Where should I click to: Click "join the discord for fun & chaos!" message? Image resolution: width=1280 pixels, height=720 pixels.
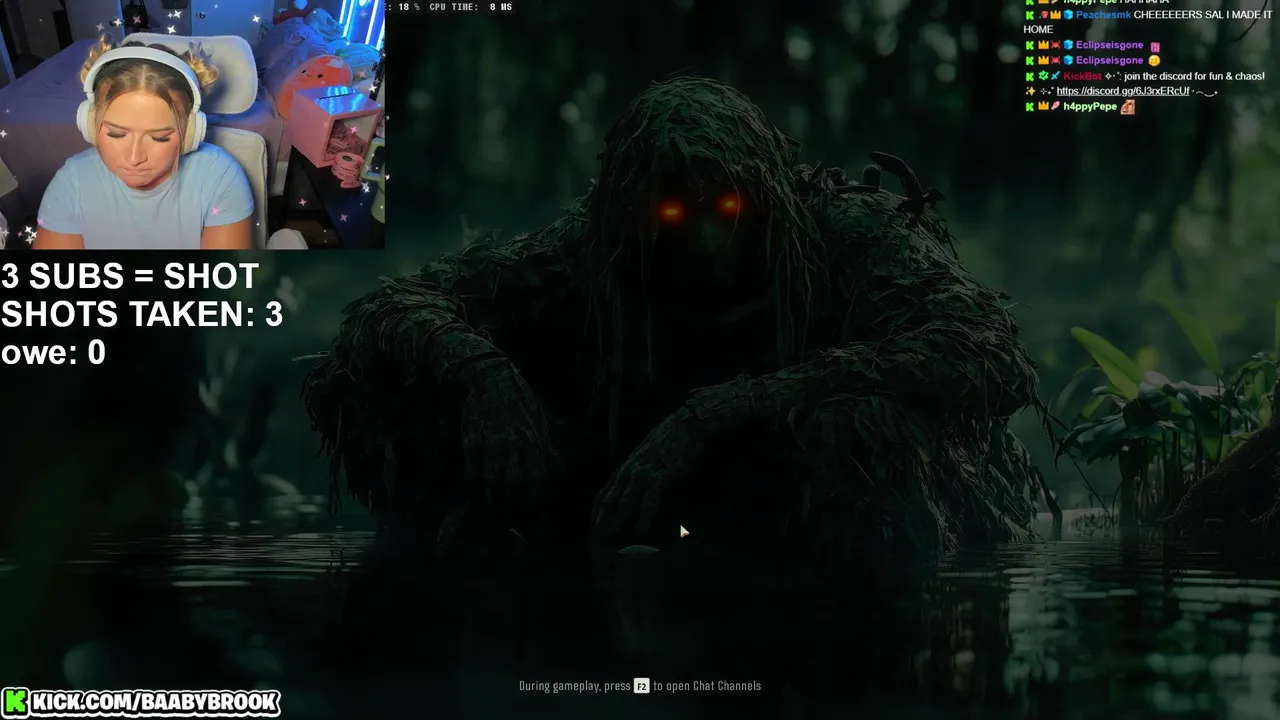[1194, 76]
